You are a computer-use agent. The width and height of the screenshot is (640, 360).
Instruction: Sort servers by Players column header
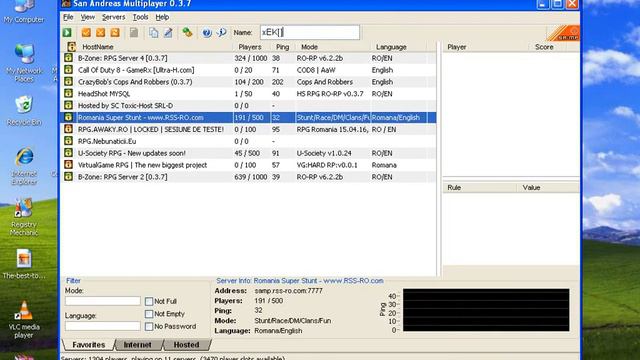[250, 47]
